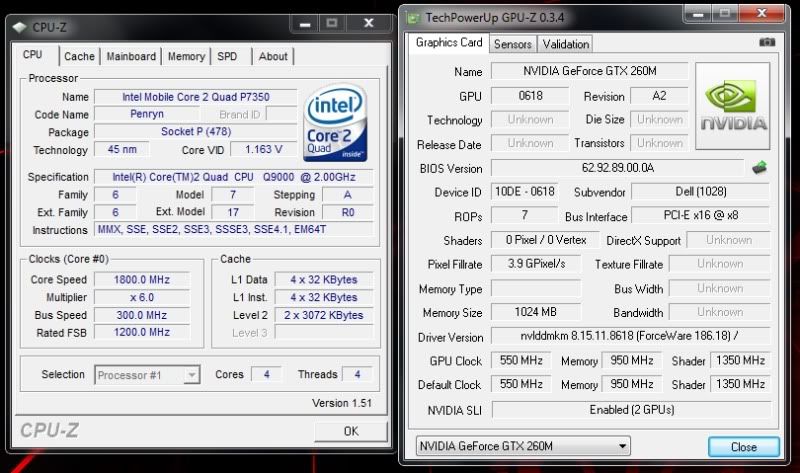Screen dimensions: 800x473
Task: Click the L1 Data 4 x 32 KBytes value
Action: tap(324, 280)
